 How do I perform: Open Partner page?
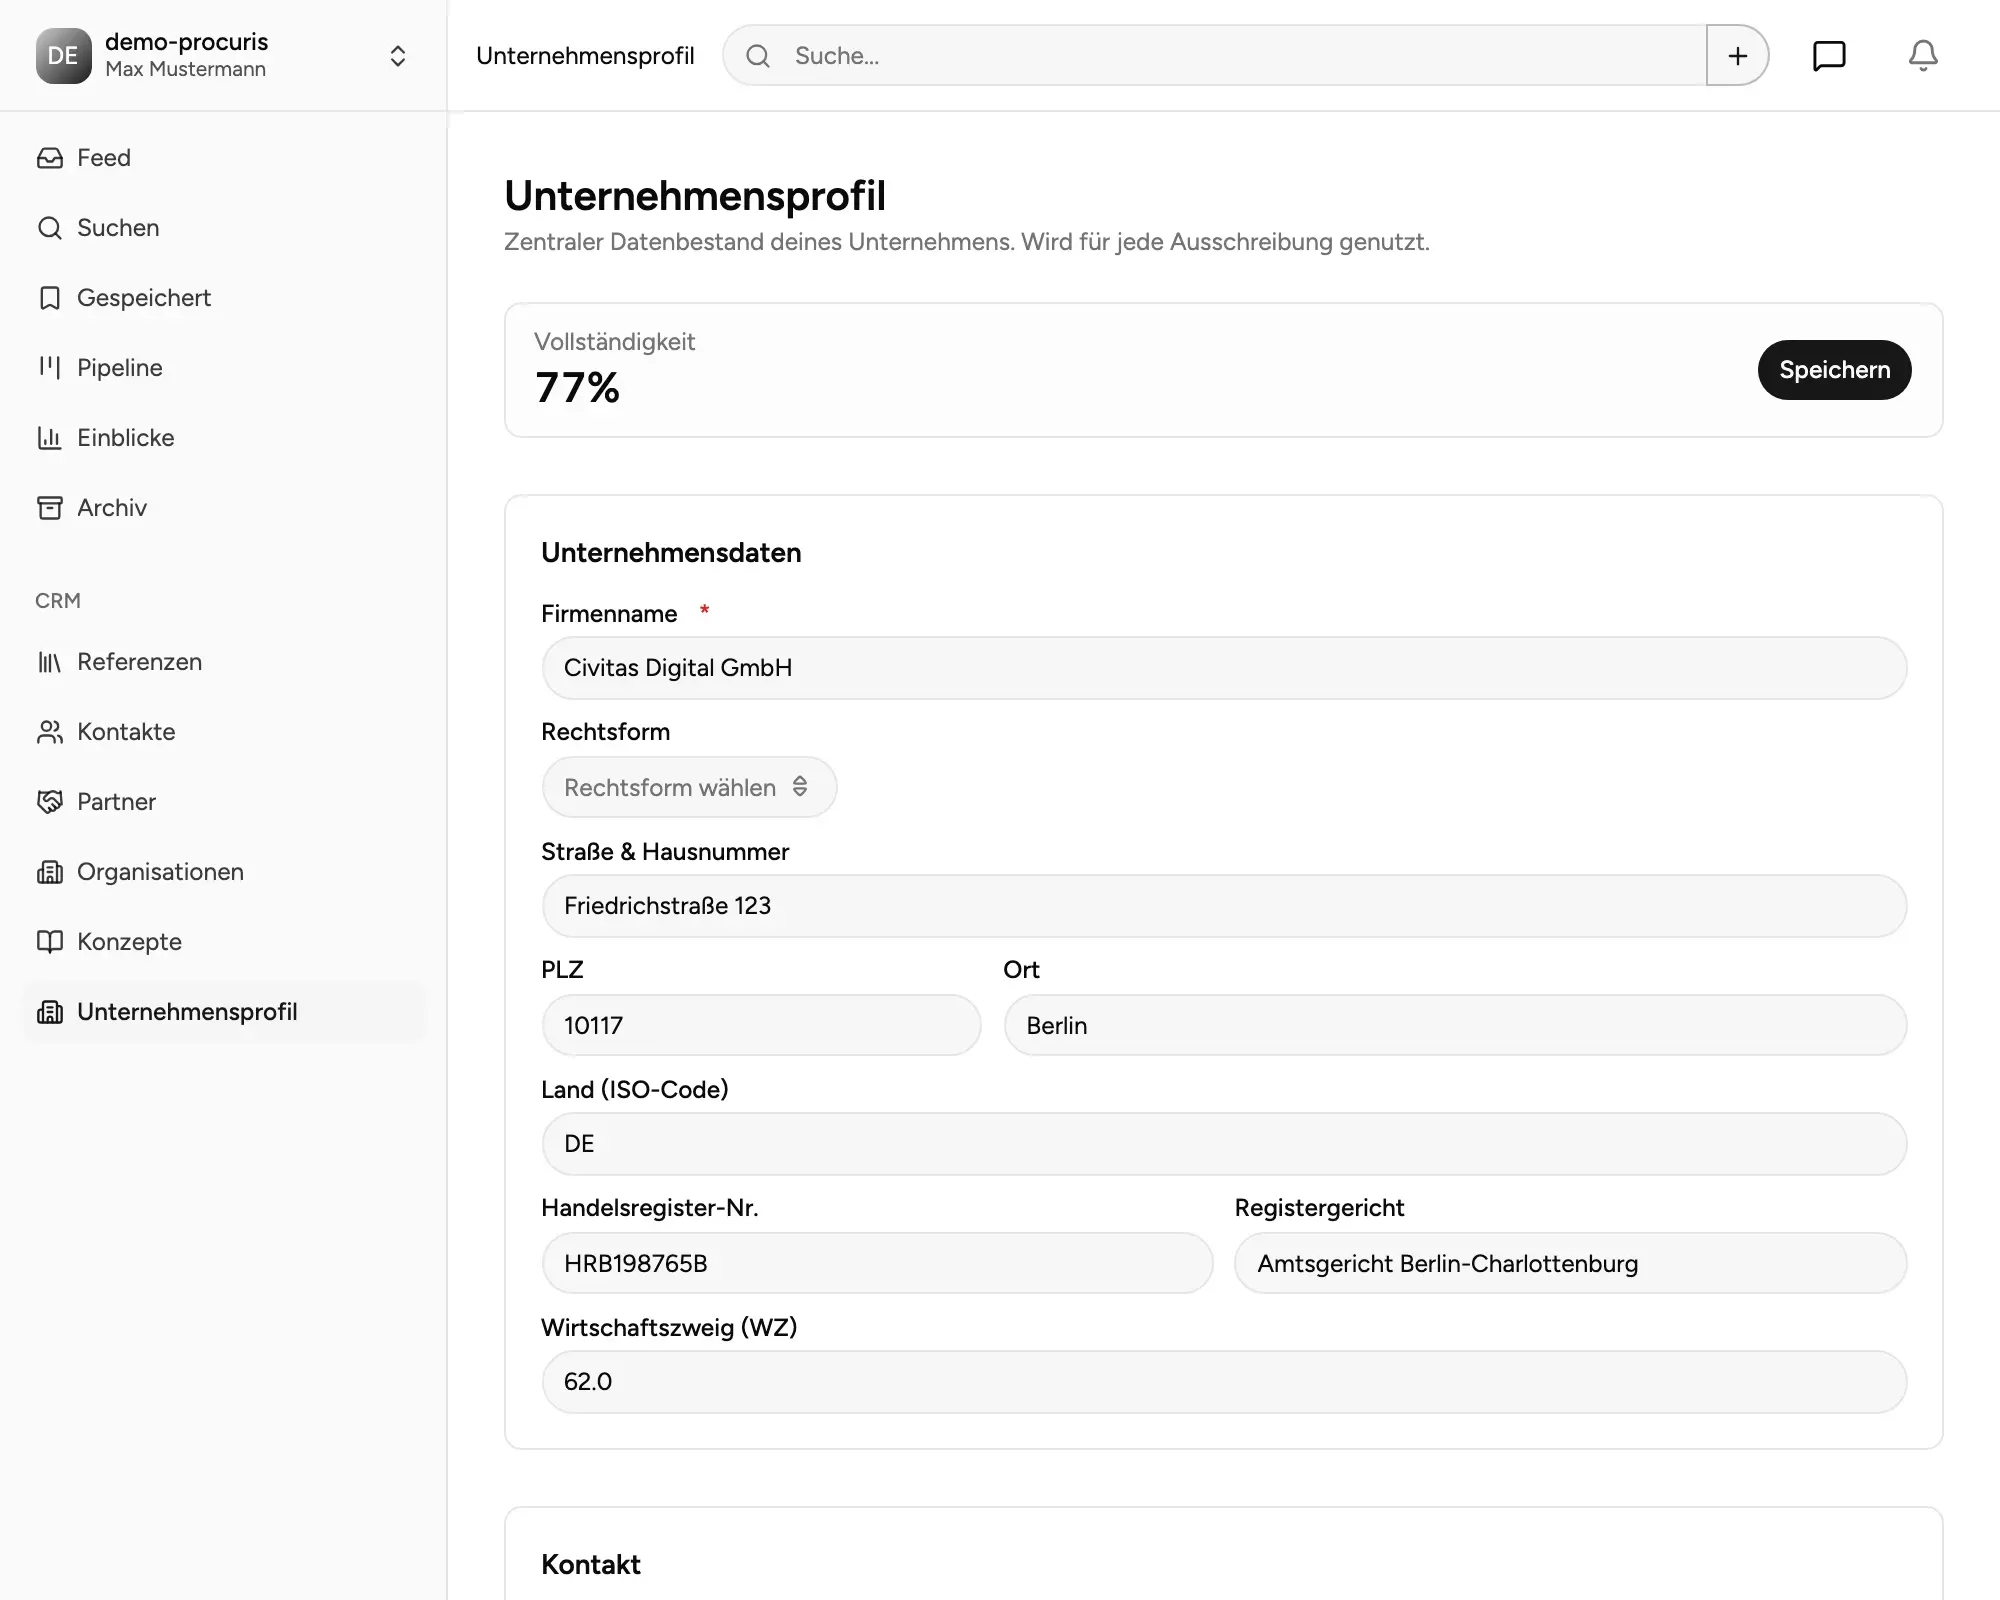(224, 802)
